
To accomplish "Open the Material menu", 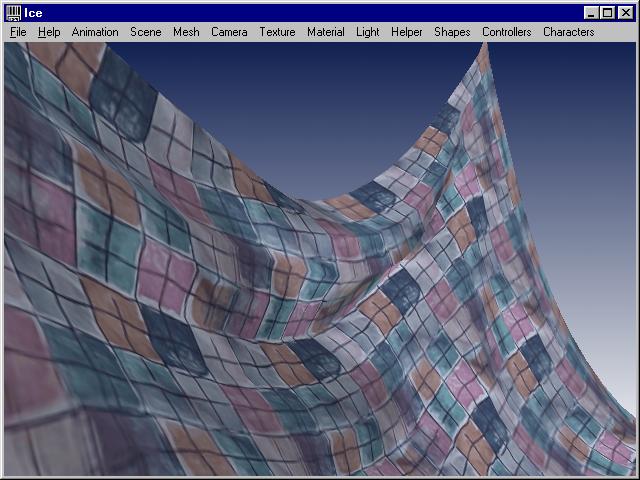I will [326, 32].
